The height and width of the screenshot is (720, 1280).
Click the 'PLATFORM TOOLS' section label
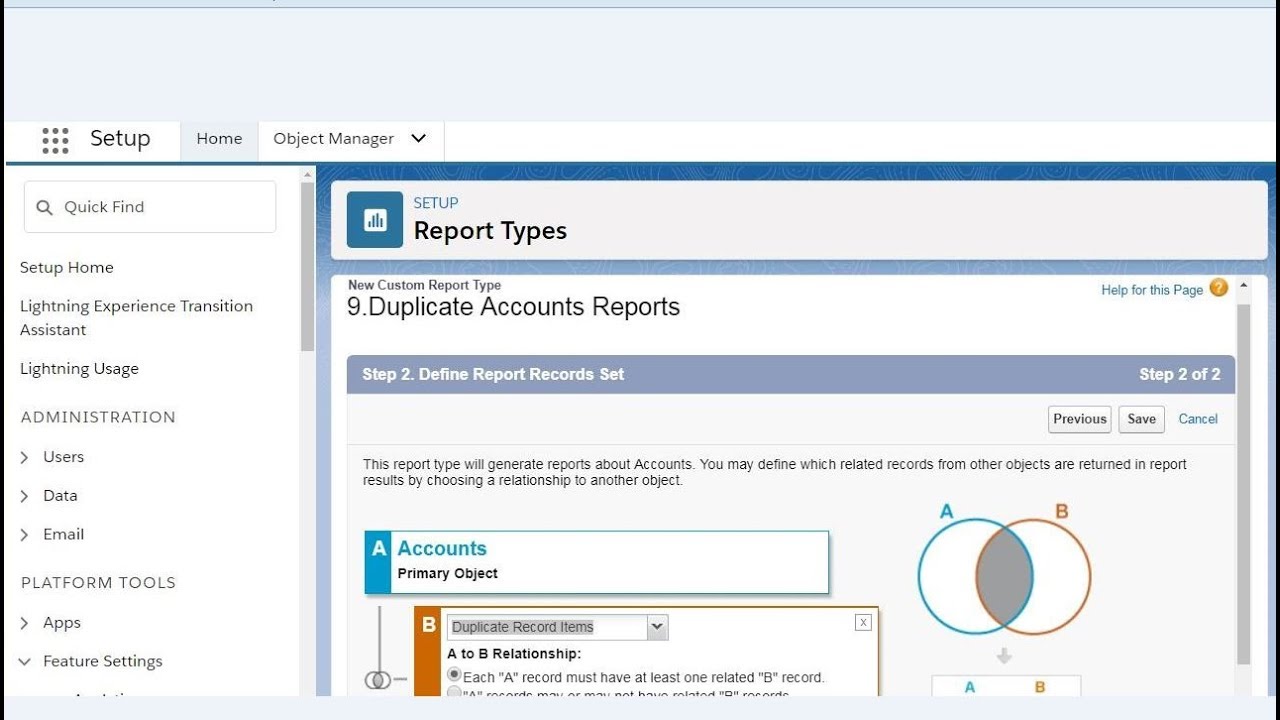98,583
